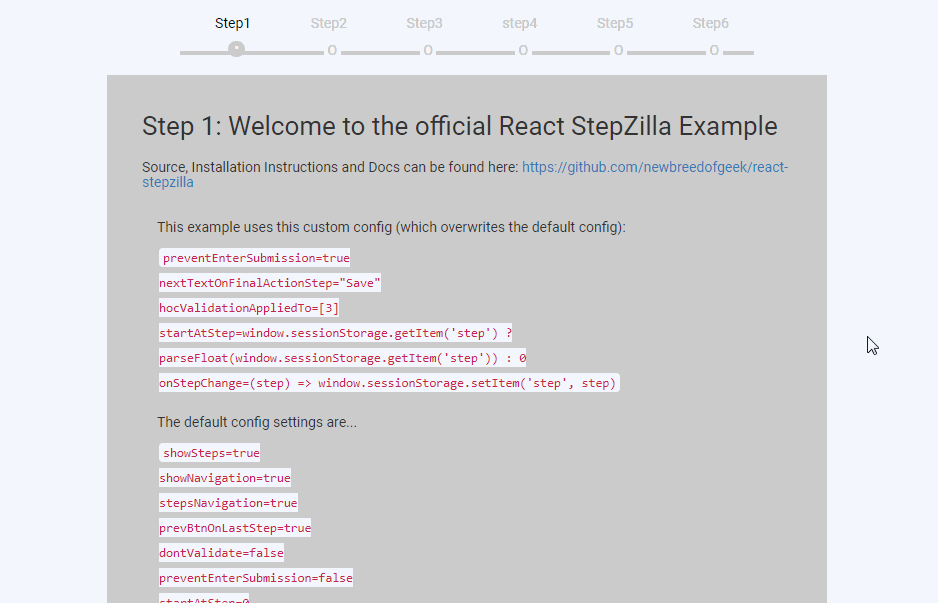Viewport: 938px width, 603px height.
Task: Select the Step1 label in the progress bar
Action: tap(233, 23)
